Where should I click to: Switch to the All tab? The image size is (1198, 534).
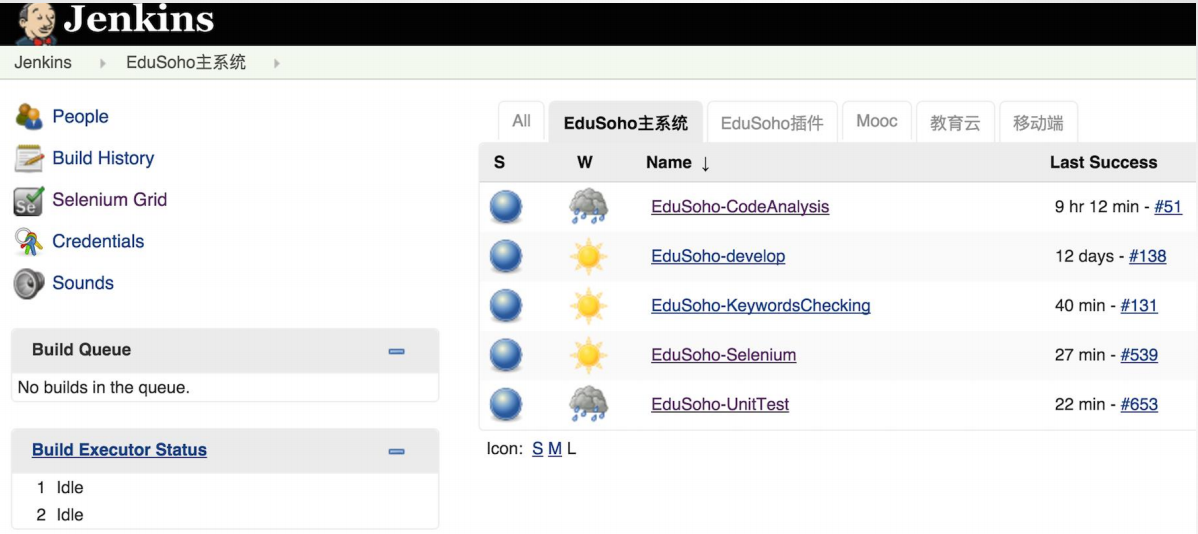click(x=522, y=121)
